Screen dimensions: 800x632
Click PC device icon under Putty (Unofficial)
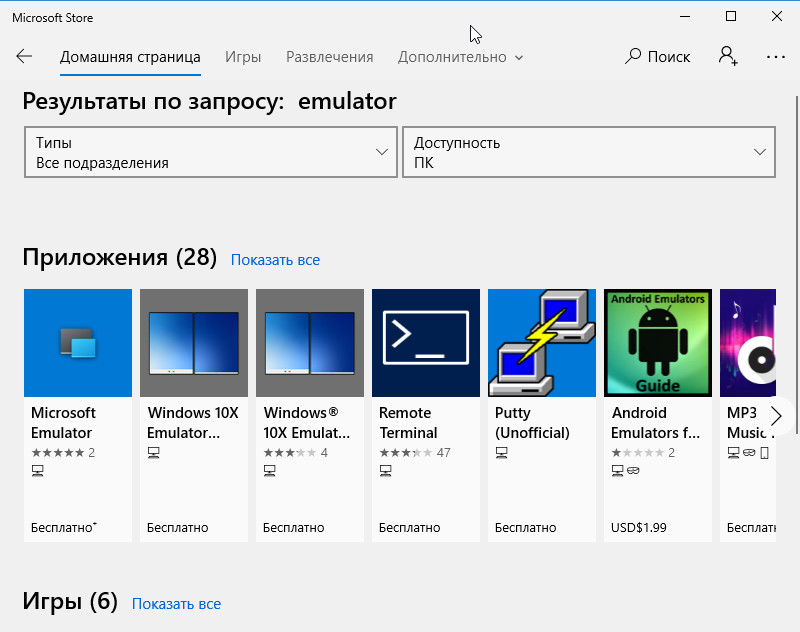coord(502,452)
